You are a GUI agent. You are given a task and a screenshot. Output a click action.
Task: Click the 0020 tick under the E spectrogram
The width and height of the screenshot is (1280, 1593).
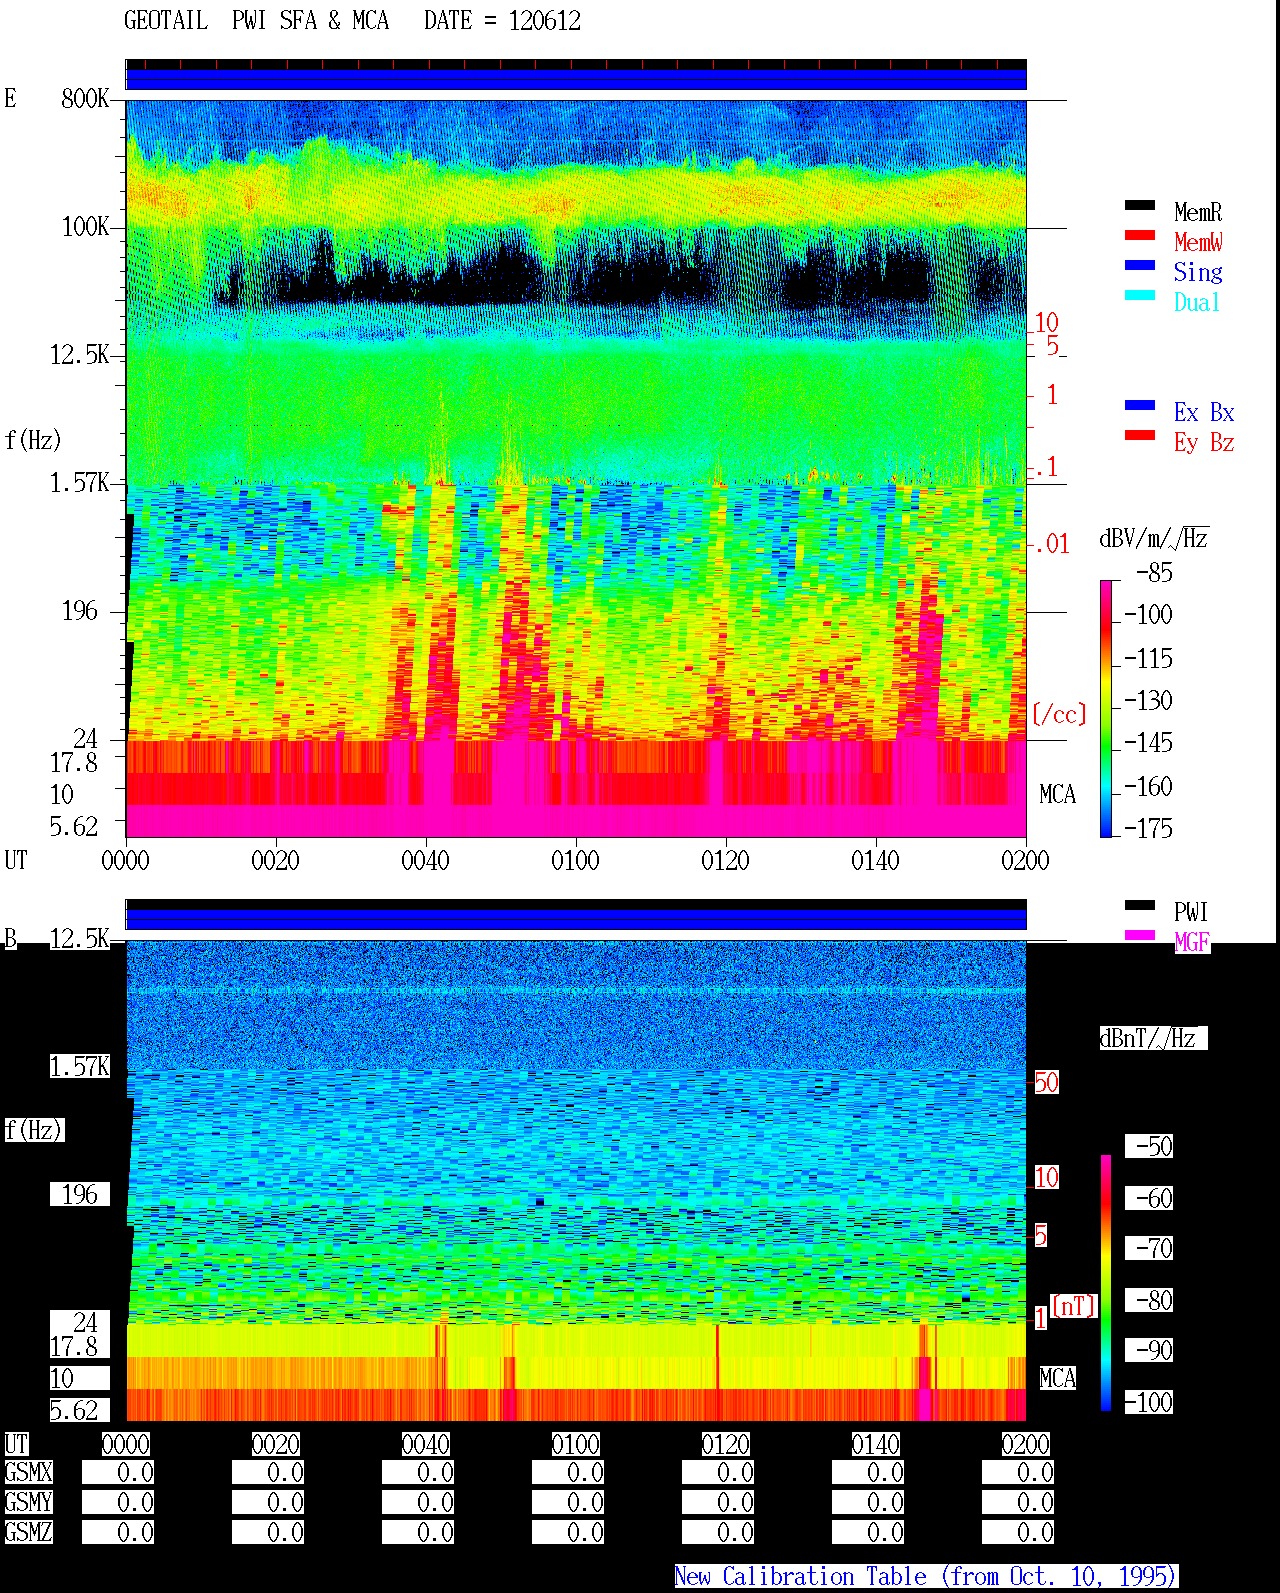[275, 861]
